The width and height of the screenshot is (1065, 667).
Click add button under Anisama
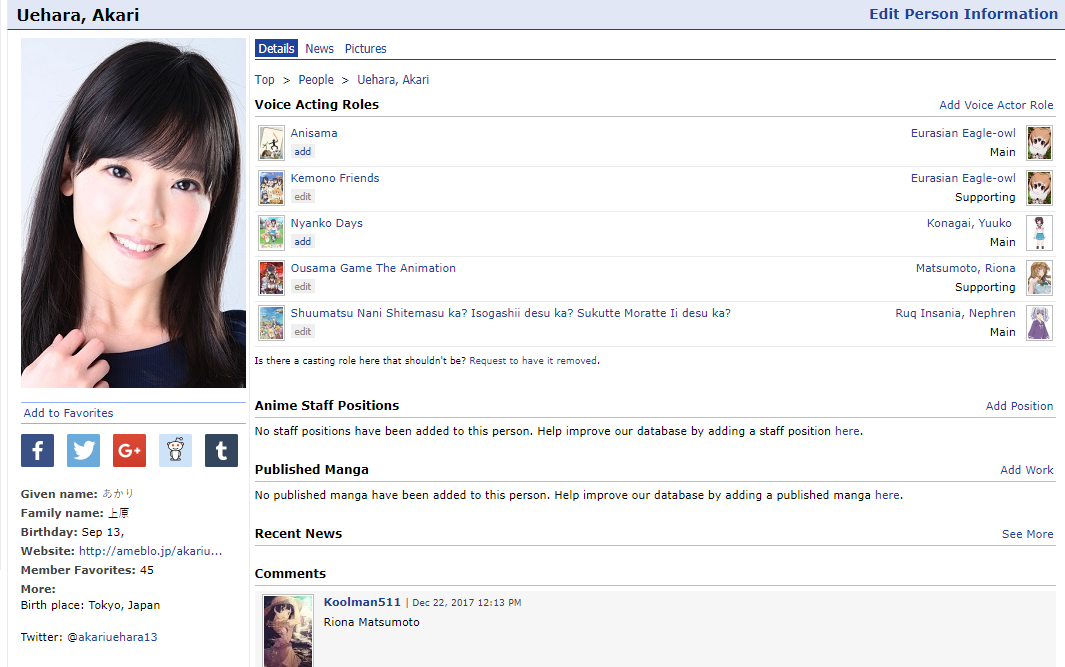click(x=302, y=152)
